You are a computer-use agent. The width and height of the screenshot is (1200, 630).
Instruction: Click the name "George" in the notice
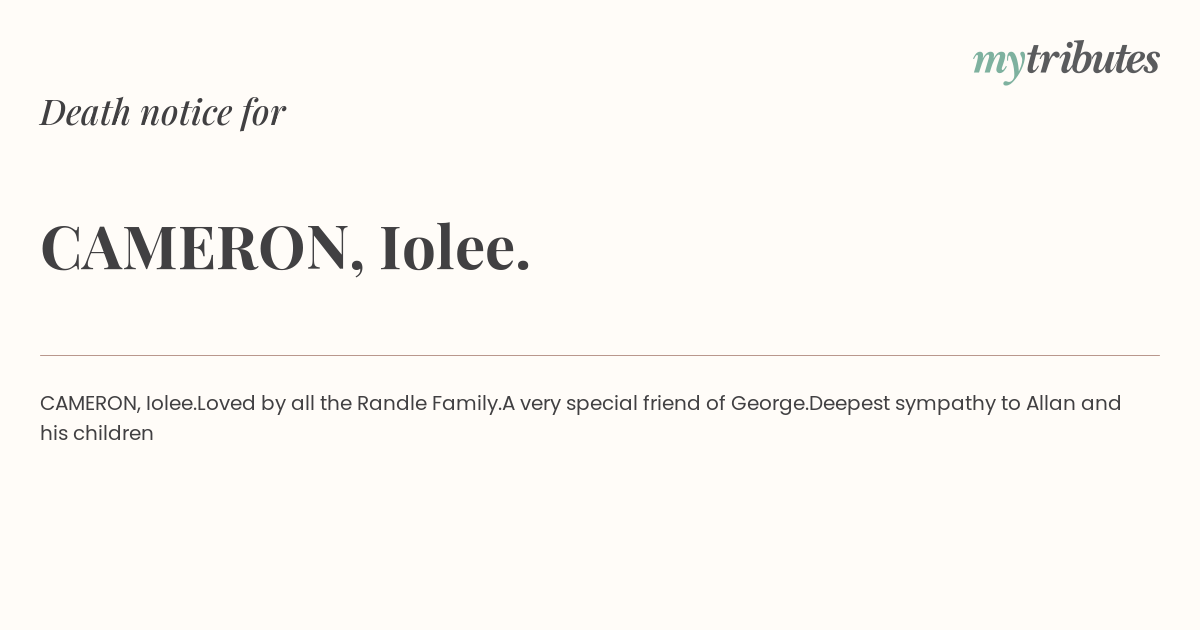768,403
